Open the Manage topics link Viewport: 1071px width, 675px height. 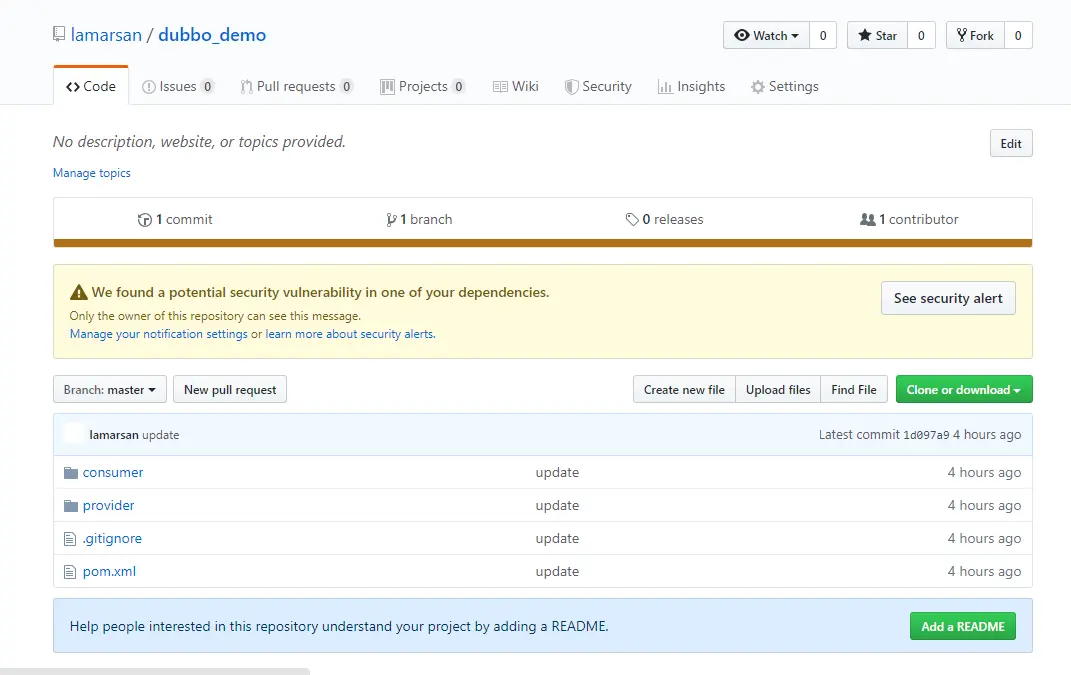pyautogui.click(x=92, y=173)
